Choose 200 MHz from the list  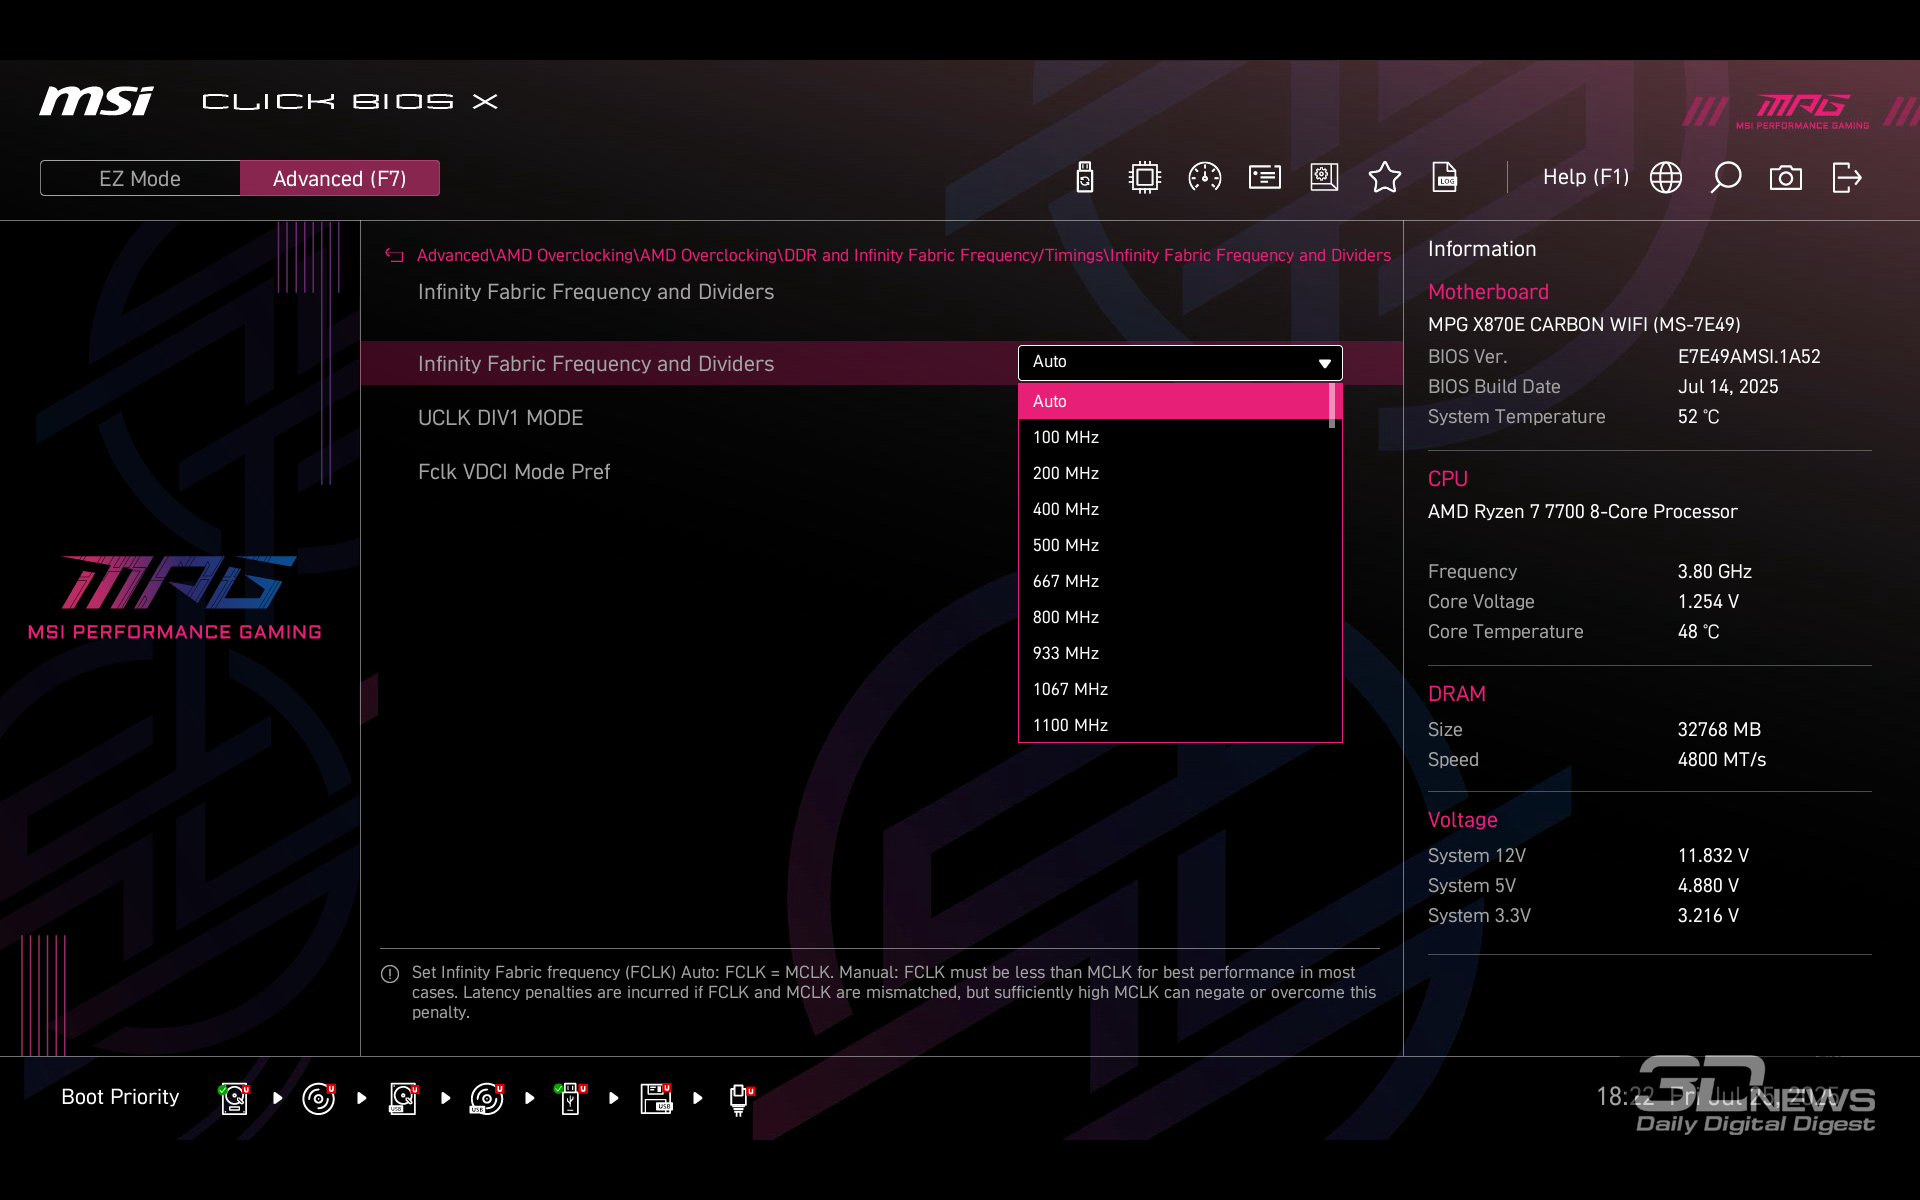pos(1174,473)
